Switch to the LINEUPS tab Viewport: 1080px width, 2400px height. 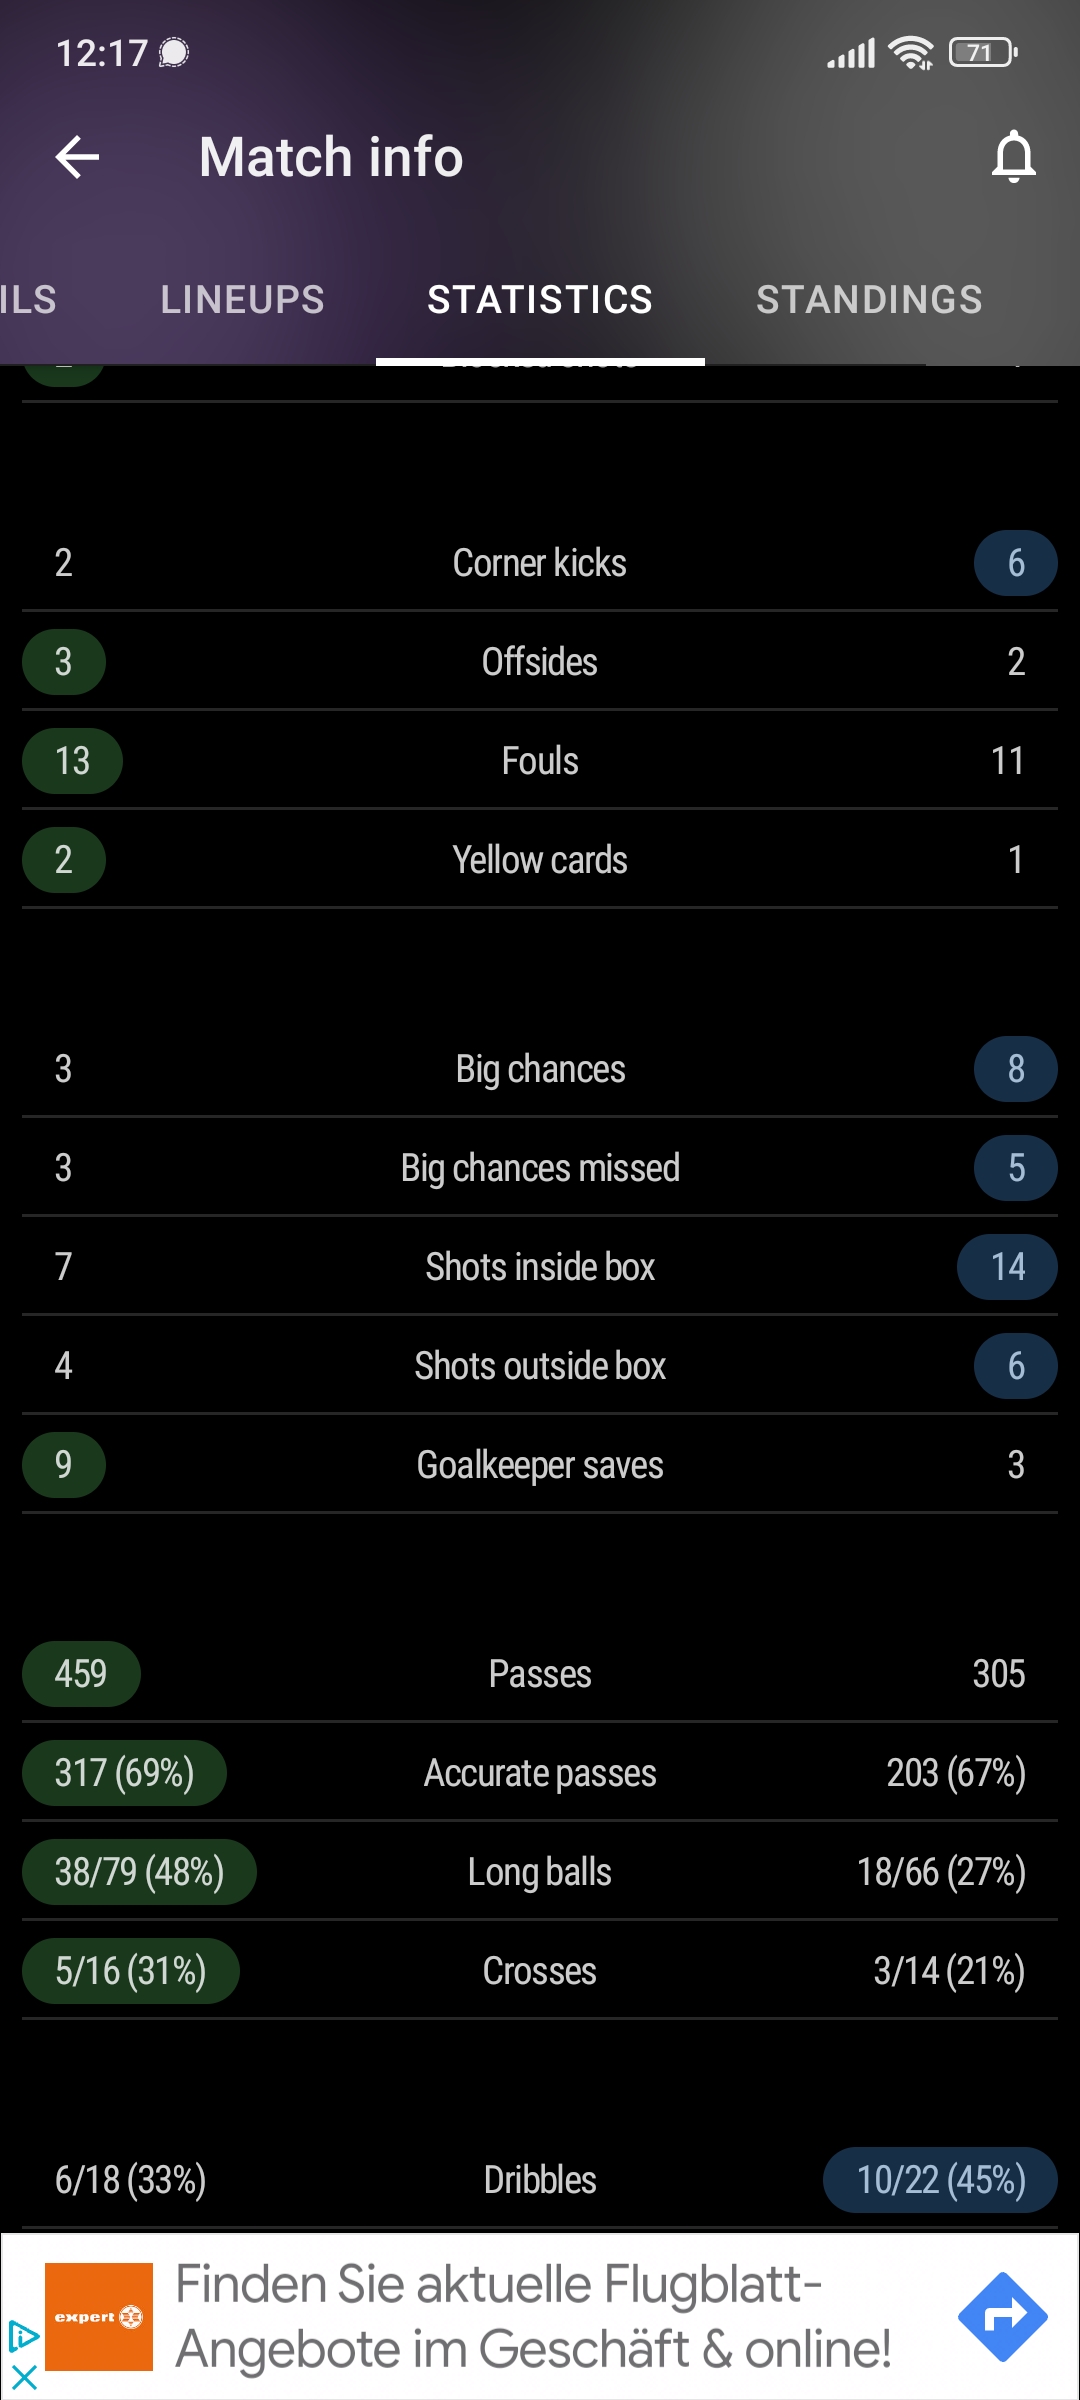243,299
